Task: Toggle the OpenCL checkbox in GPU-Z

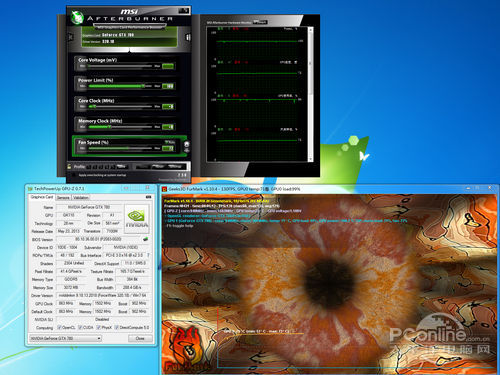Action: 59,327
